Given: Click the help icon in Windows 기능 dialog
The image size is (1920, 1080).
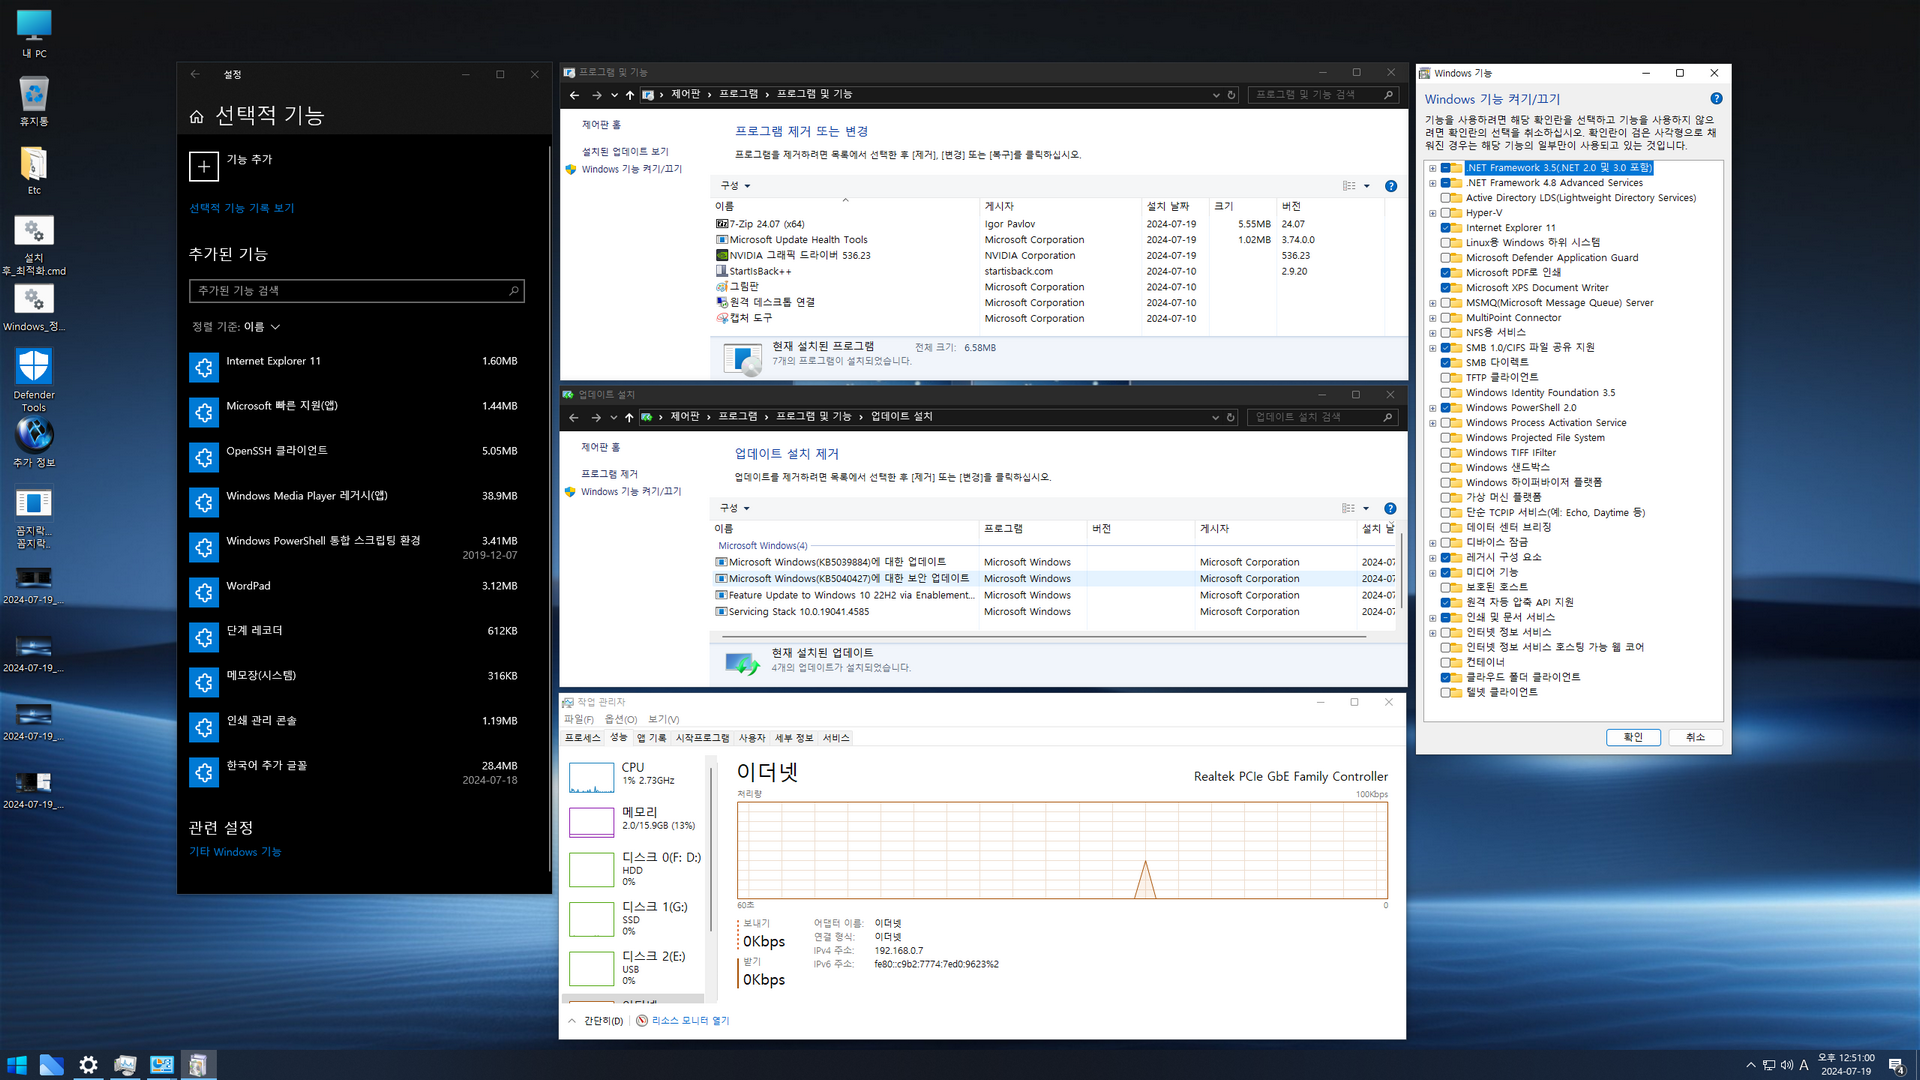Looking at the screenshot, I should tap(1716, 99).
